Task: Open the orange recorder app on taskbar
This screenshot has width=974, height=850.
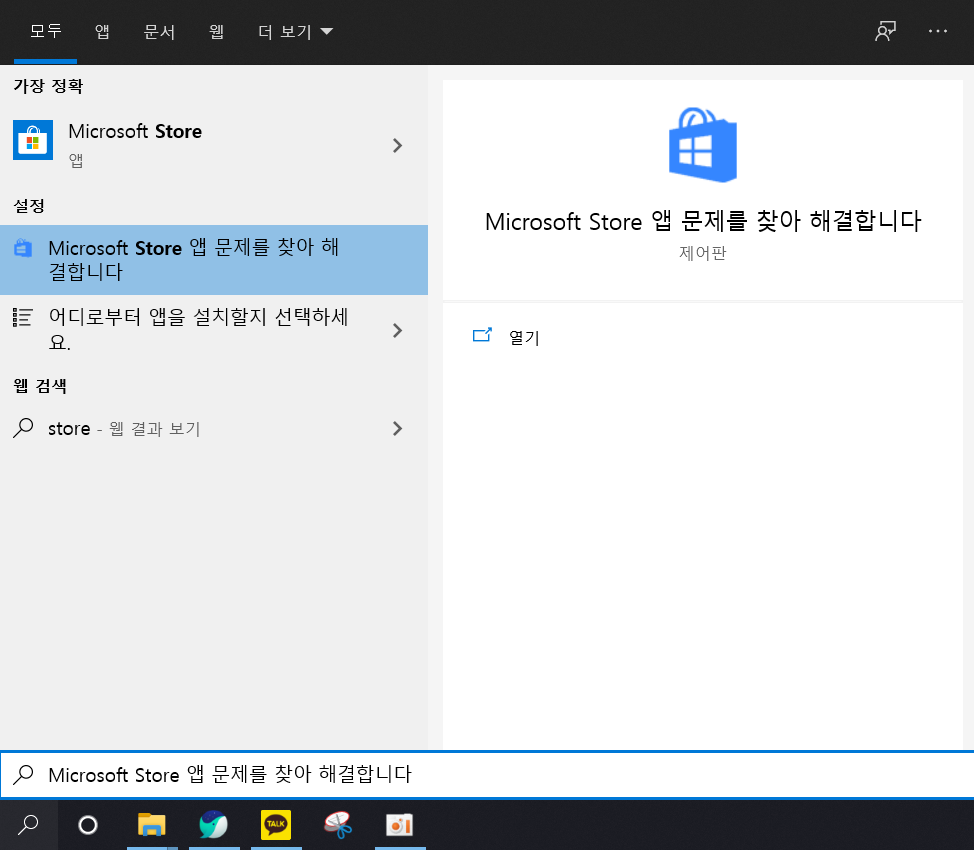Action: 400,825
